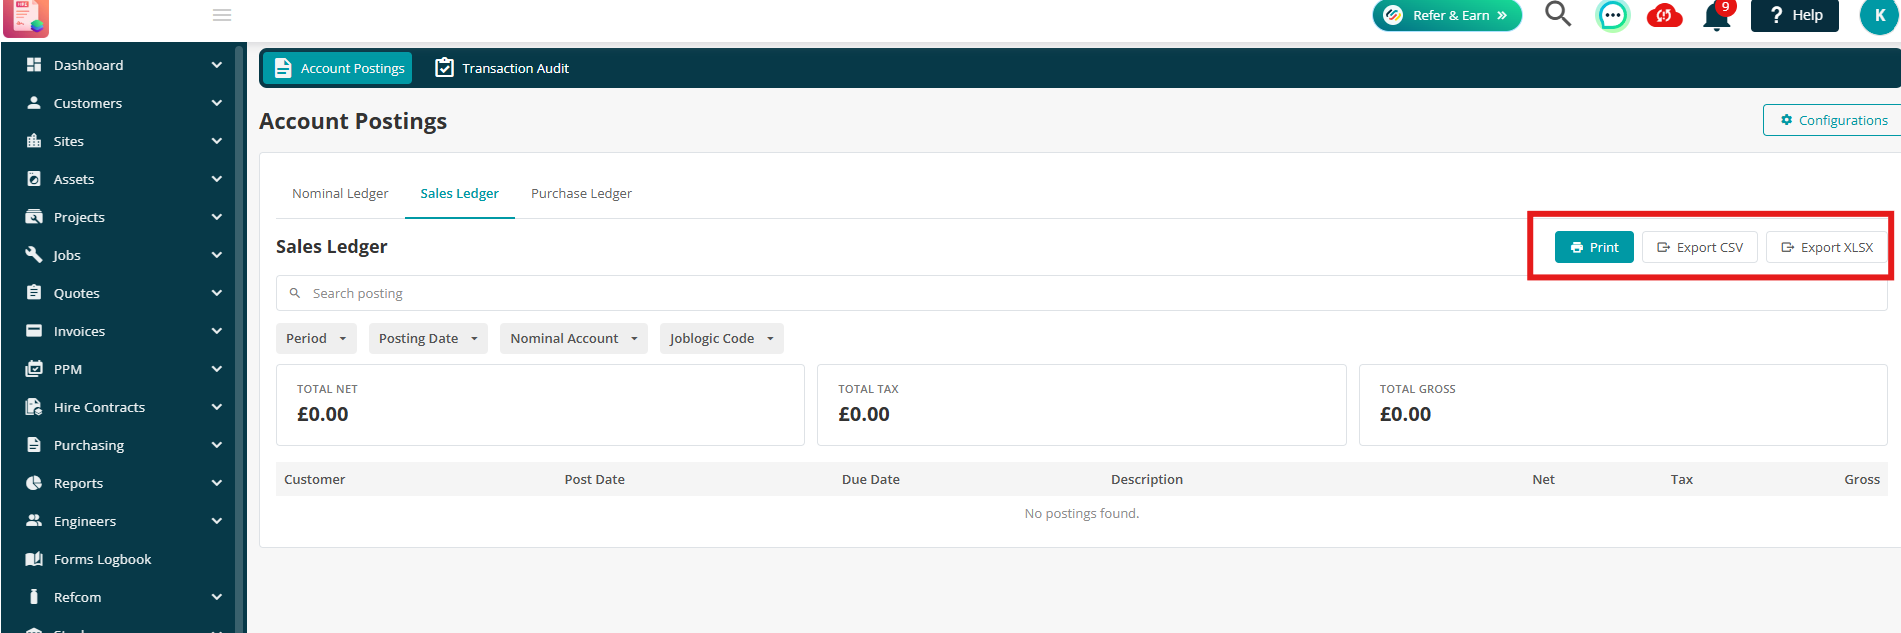Click the Forms Logbook sidebar icon
This screenshot has width=1901, height=633.
[34, 559]
